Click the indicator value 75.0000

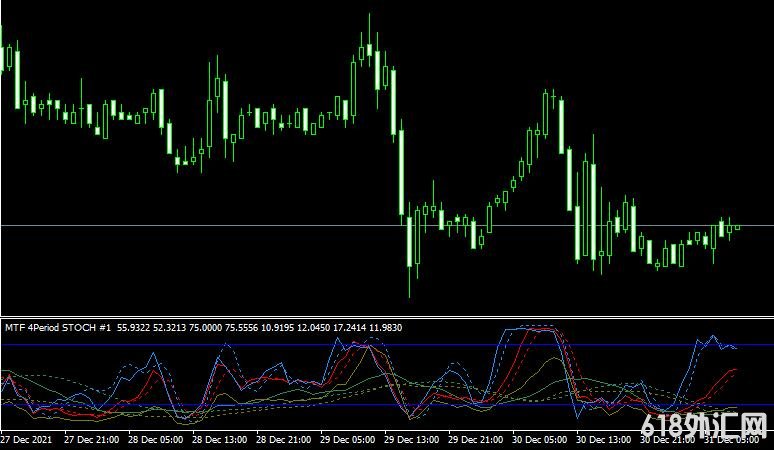tap(206, 328)
